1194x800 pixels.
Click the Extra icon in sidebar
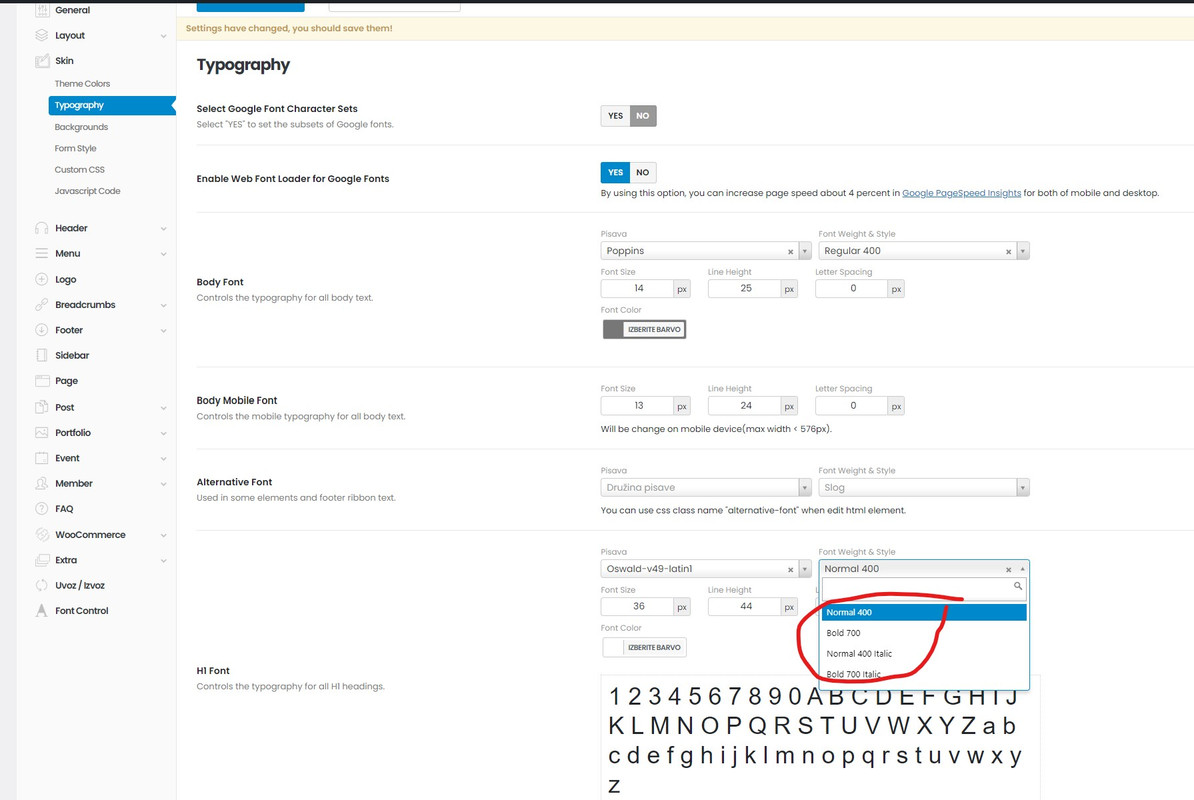pyautogui.click(x=42, y=560)
